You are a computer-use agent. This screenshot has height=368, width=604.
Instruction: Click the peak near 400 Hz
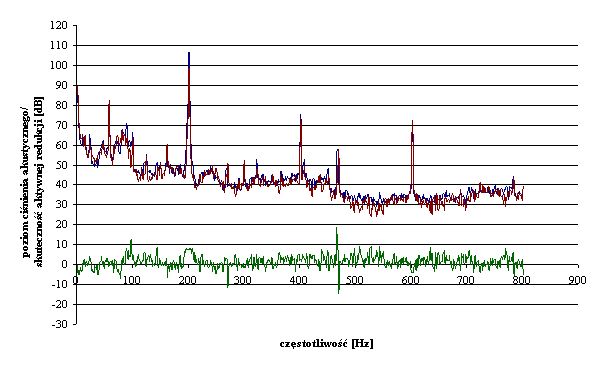(x=300, y=116)
